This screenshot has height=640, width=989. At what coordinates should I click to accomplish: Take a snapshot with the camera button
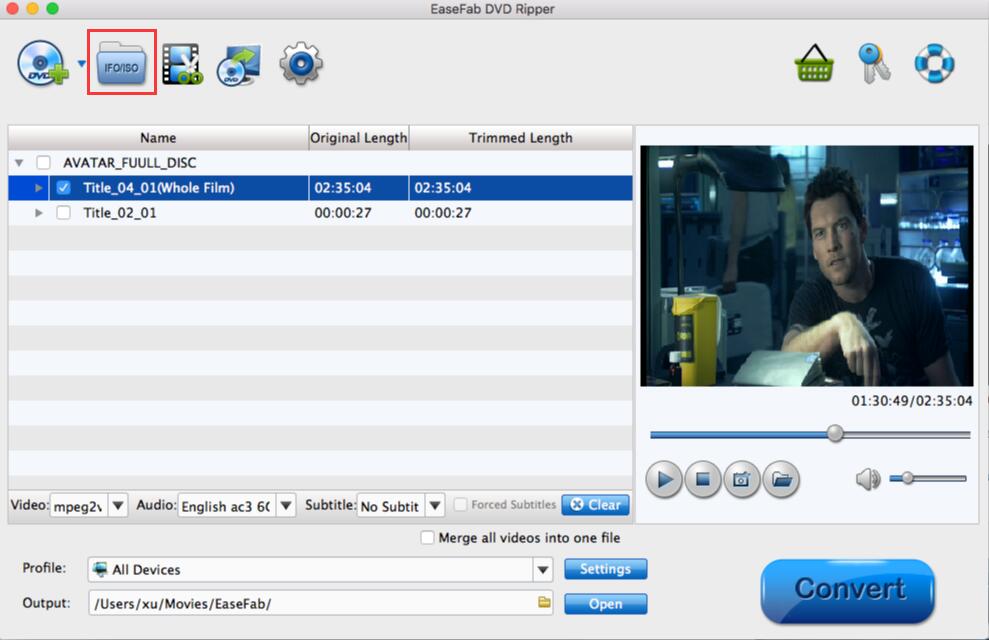point(741,480)
